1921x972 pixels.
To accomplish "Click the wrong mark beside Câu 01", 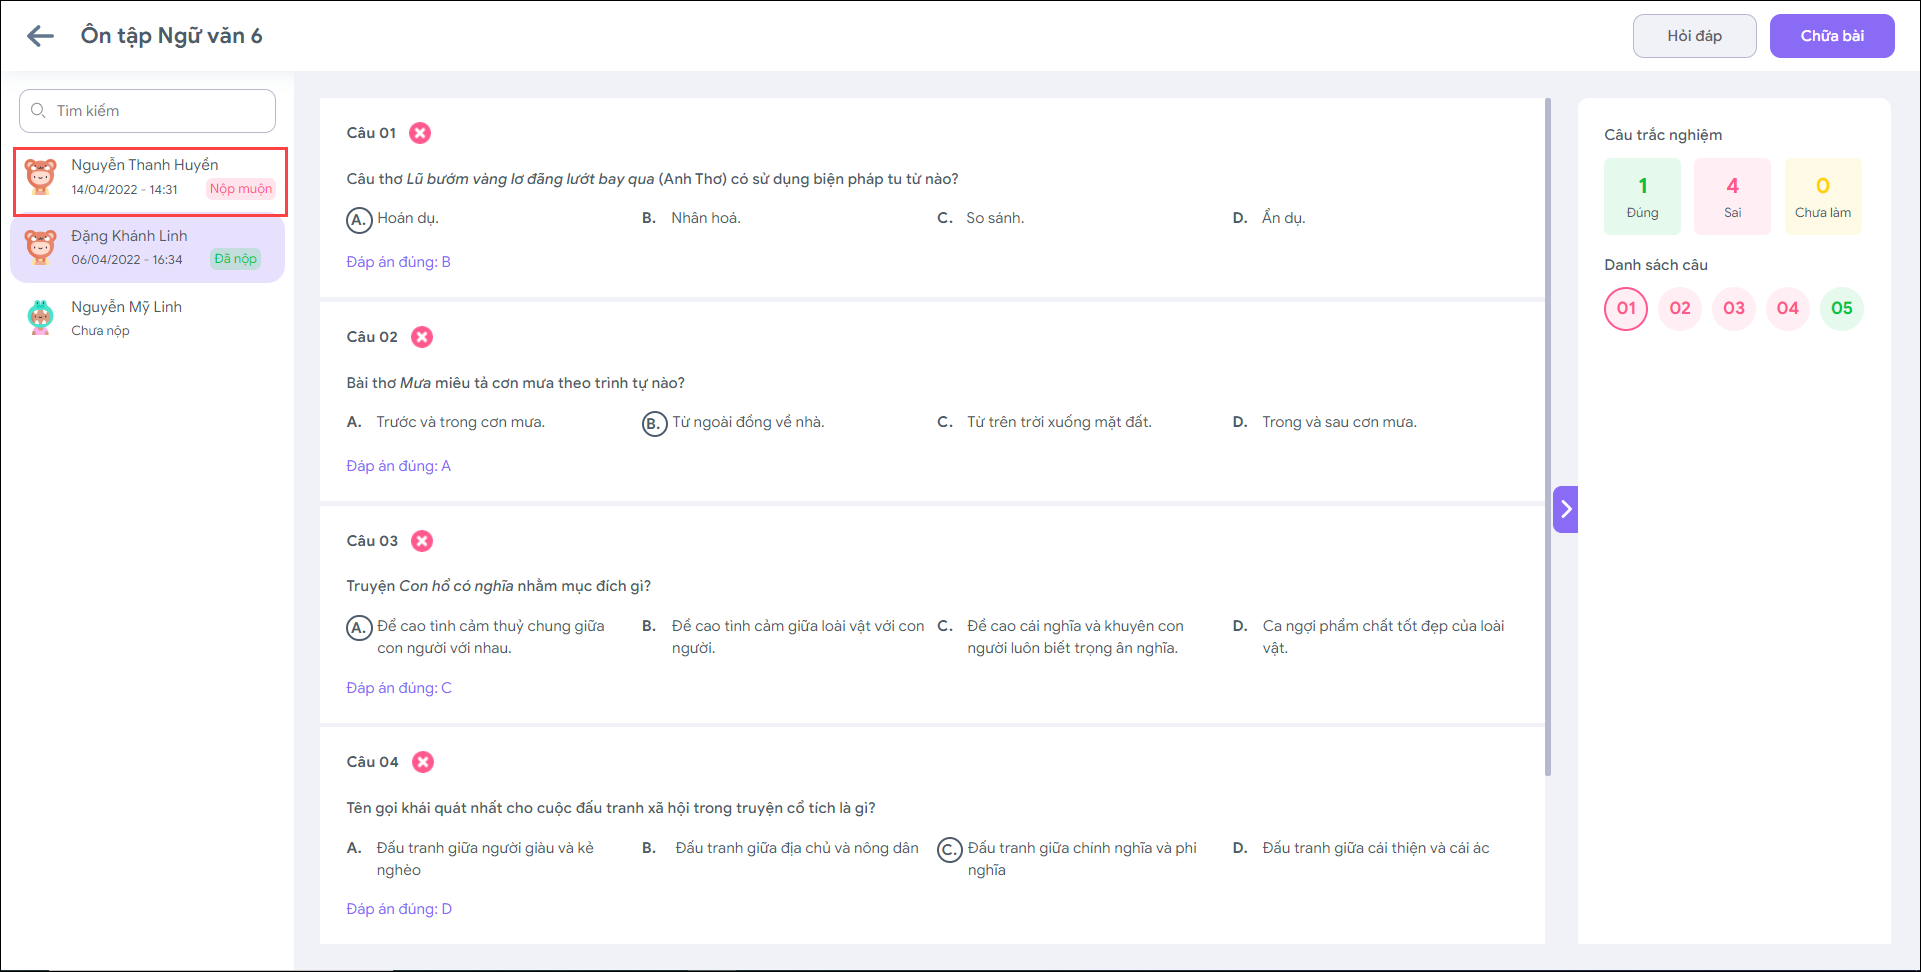I will (421, 133).
